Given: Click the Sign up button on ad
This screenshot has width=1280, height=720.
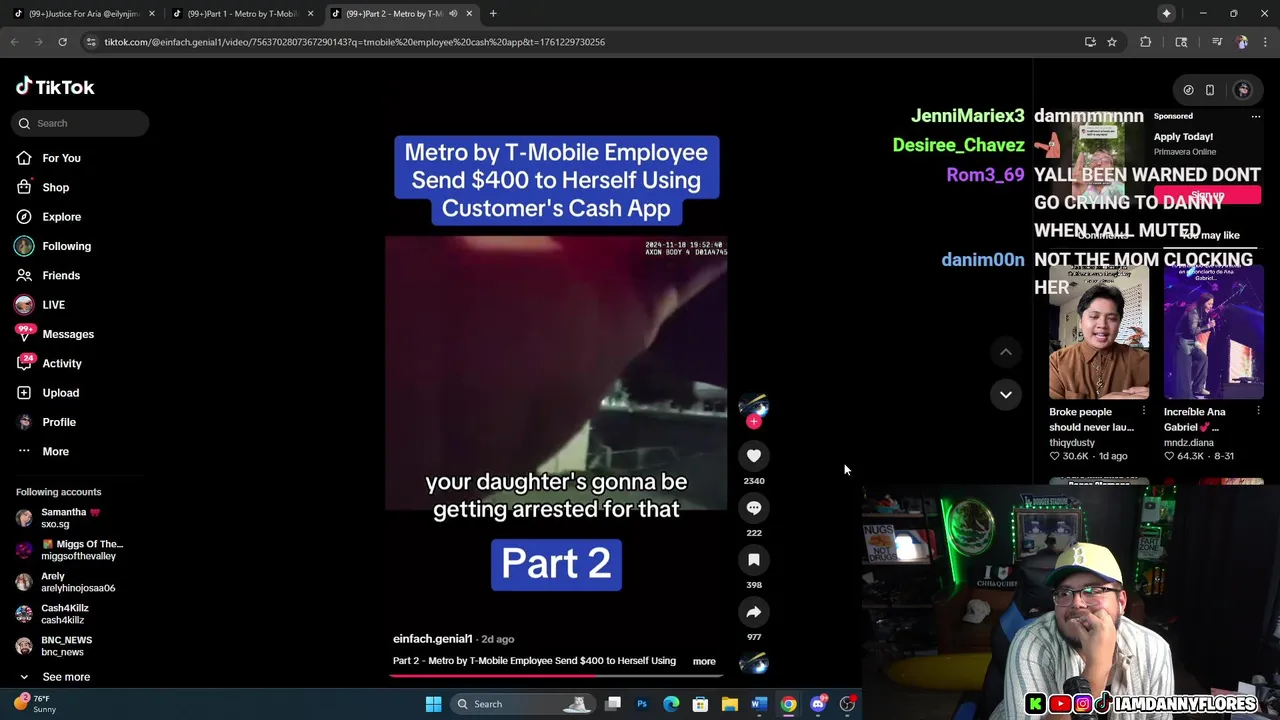Looking at the screenshot, I should coord(1207,195).
